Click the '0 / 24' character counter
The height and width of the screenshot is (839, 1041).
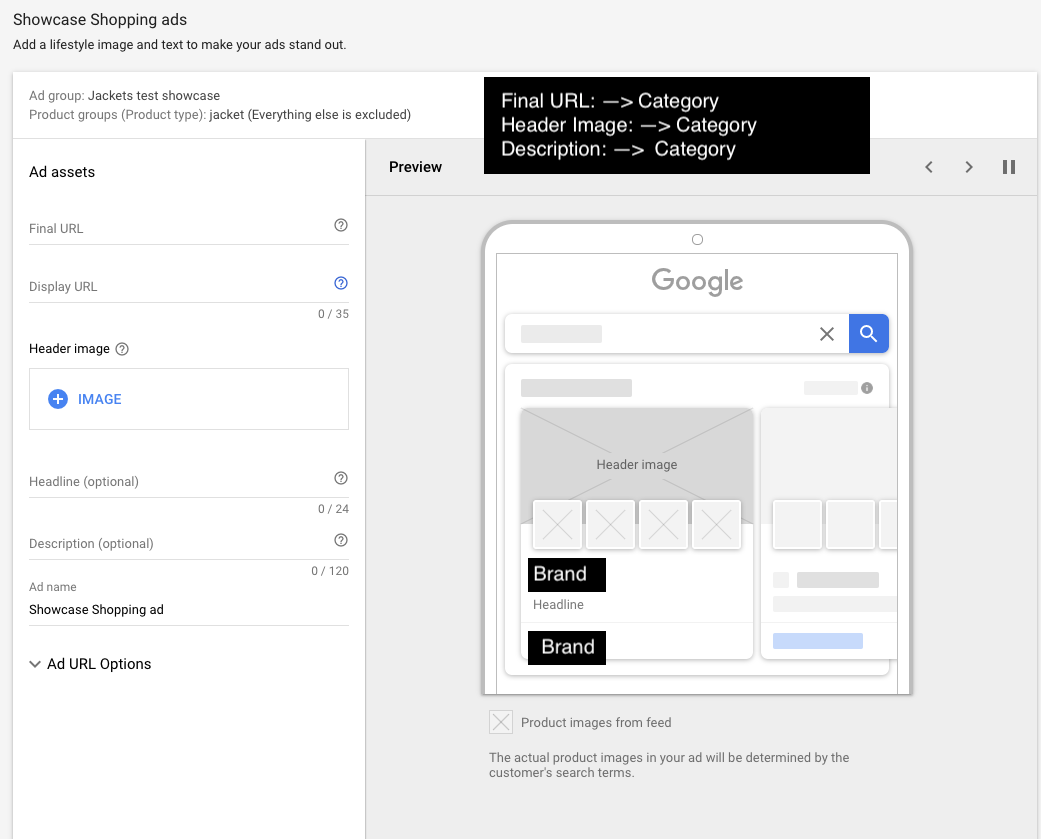pyautogui.click(x=333, y=509)
